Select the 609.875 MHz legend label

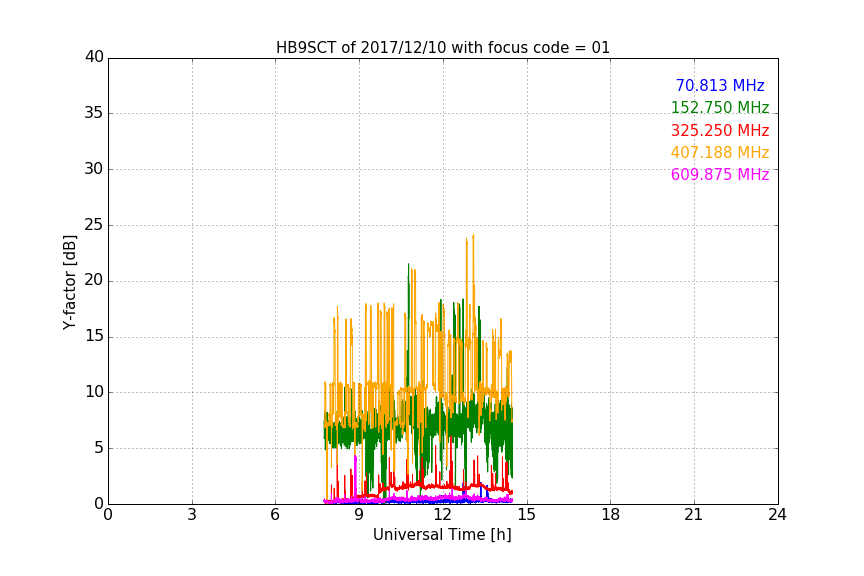pos(720,174)
